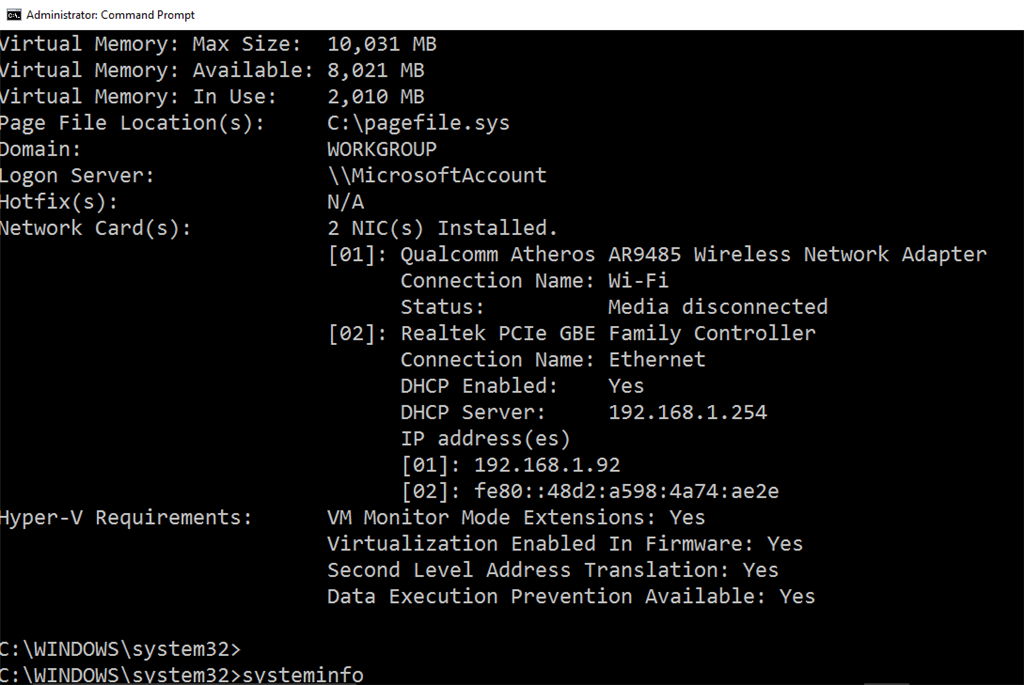Click the Administrator: Command Prompt title text
Screen dimensions: 1024x685
pyautogui.click(x=110, y=15)
